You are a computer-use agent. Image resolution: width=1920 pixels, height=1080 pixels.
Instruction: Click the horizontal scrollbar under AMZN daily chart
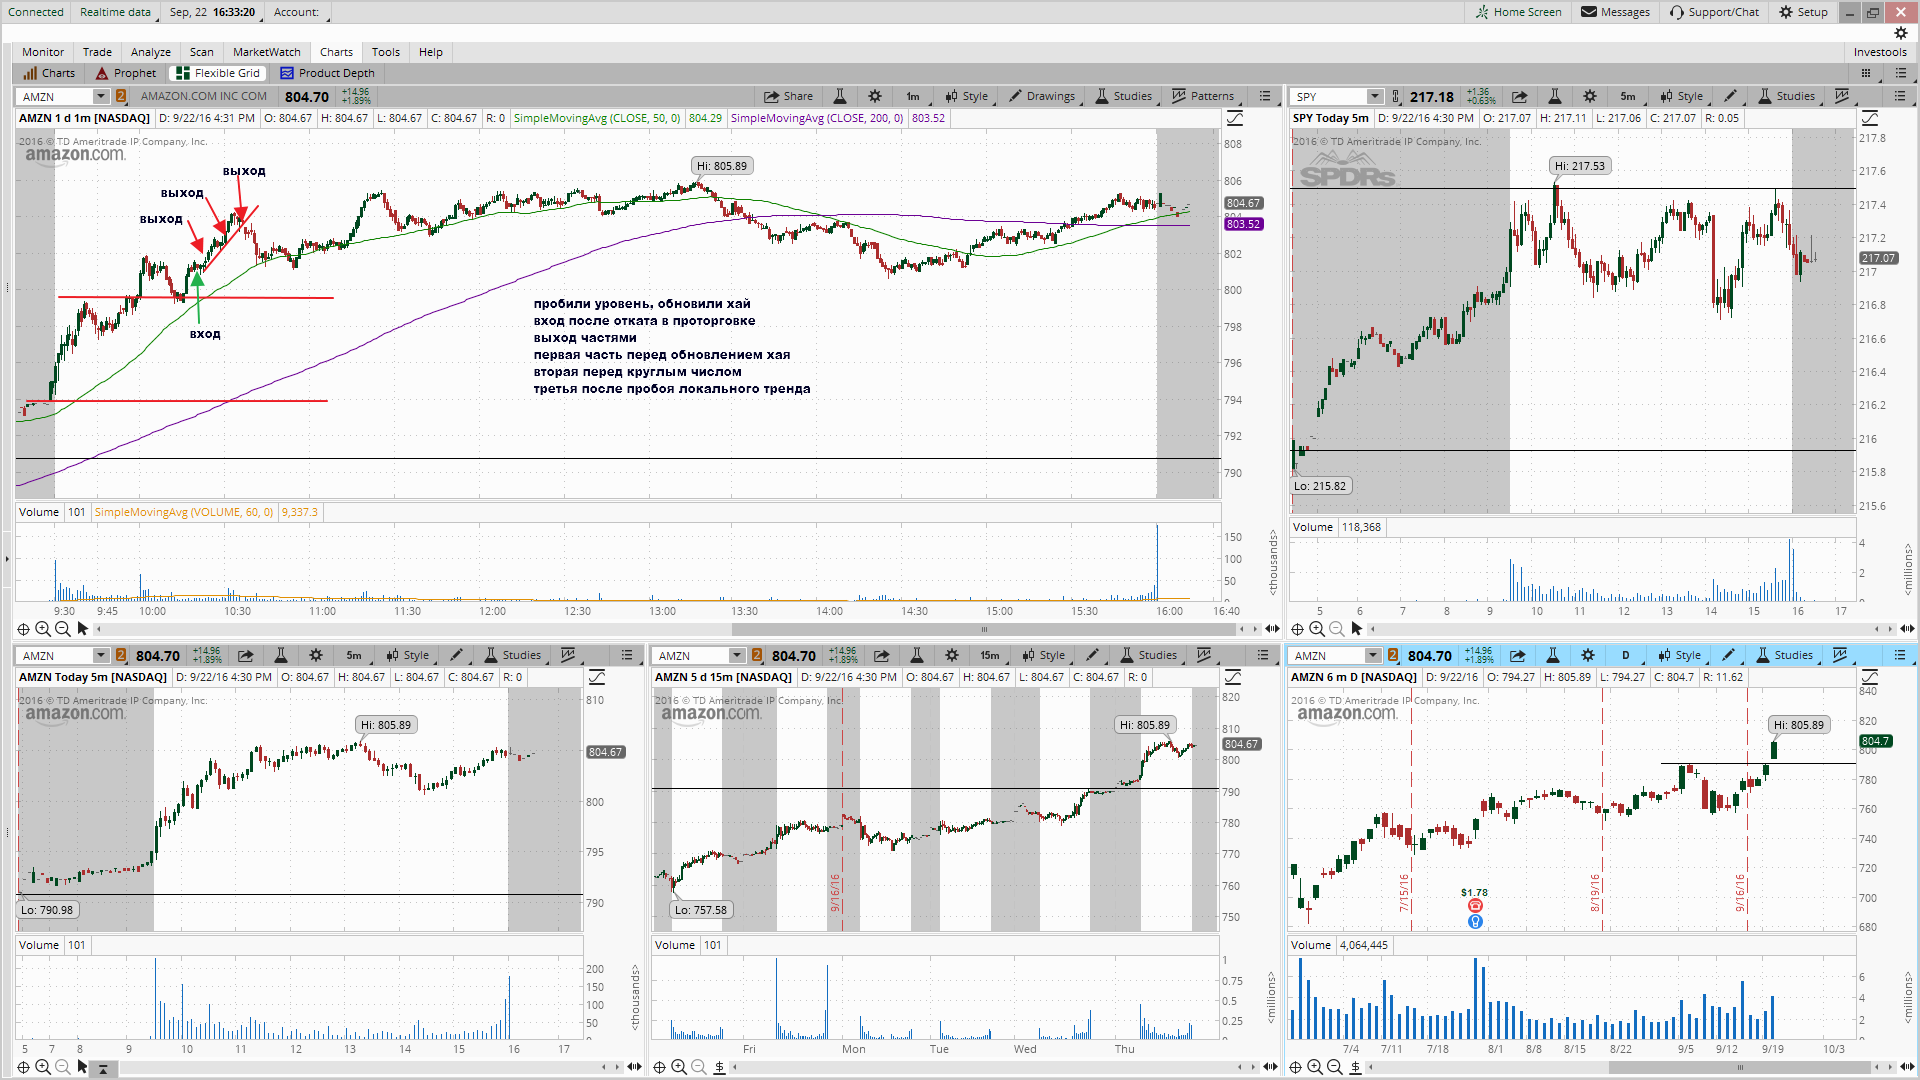(x=1740, y=1067)
